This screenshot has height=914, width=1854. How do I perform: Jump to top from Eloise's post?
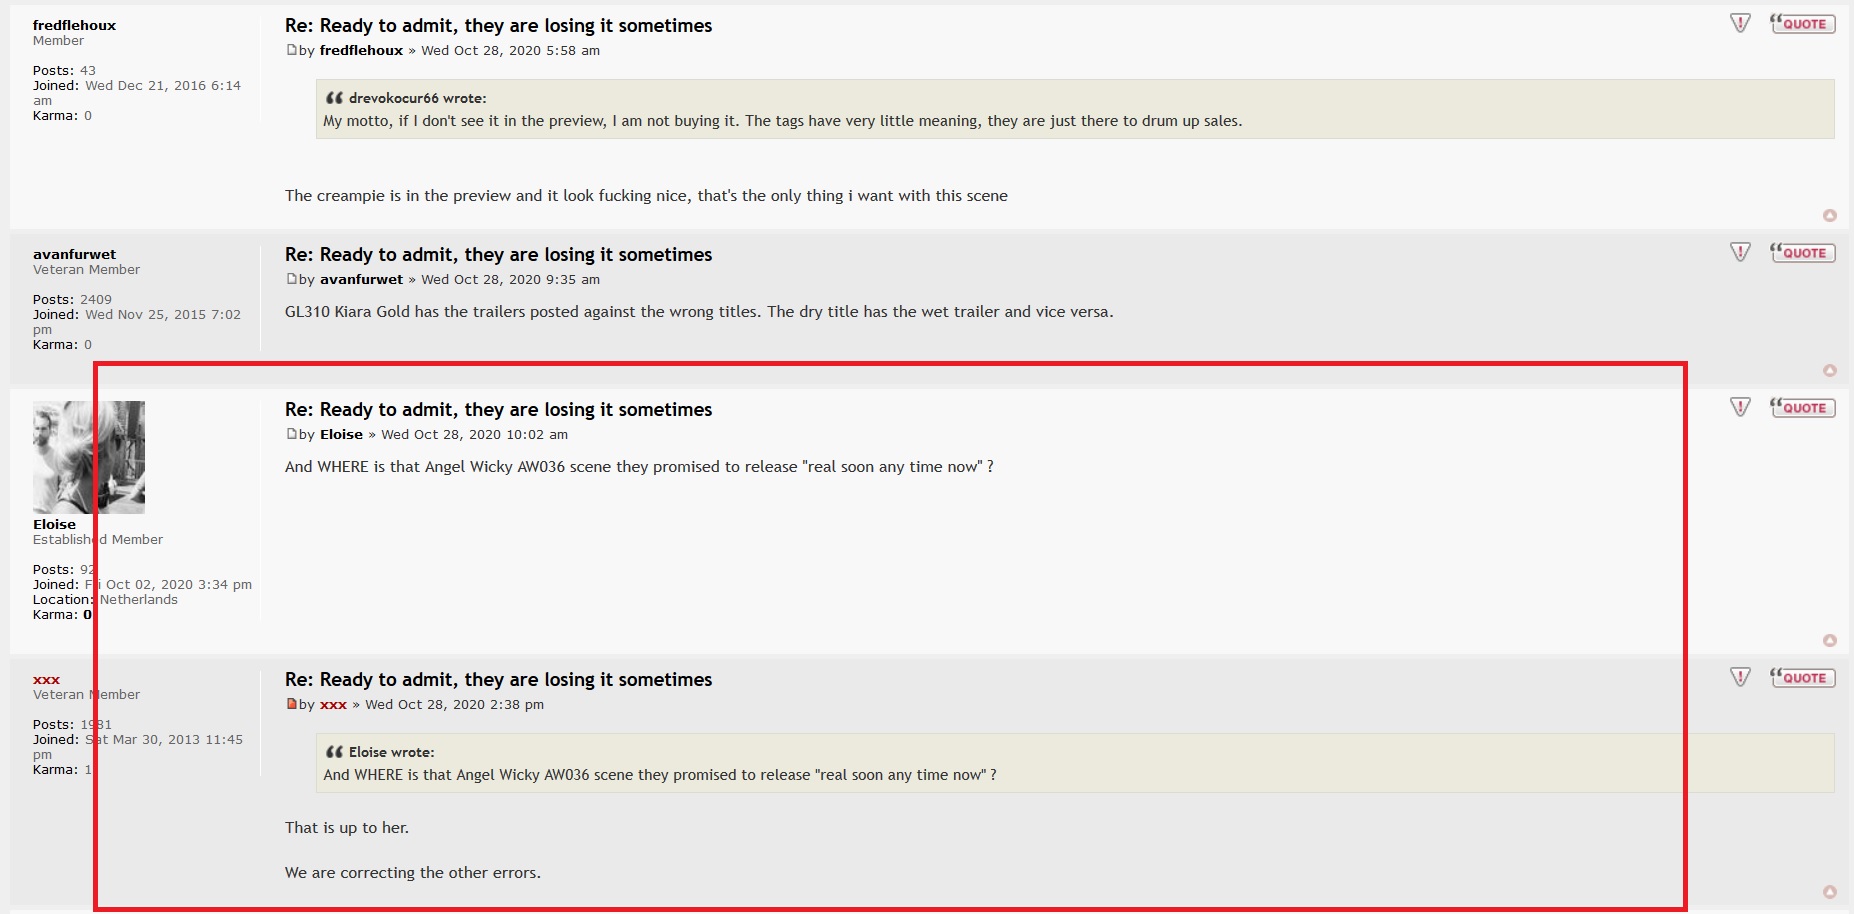click(1829, 641)
